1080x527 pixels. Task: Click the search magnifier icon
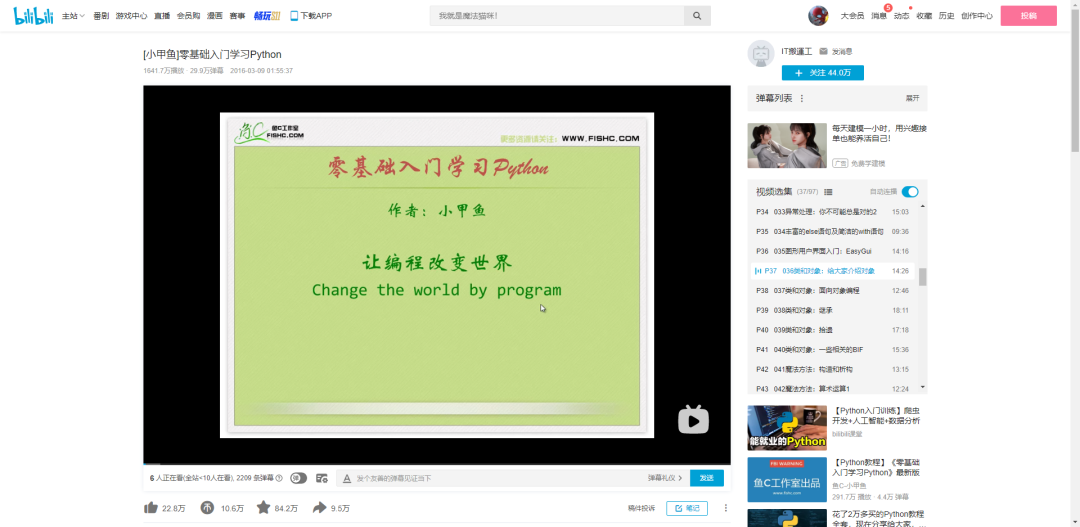click(697, 16)
